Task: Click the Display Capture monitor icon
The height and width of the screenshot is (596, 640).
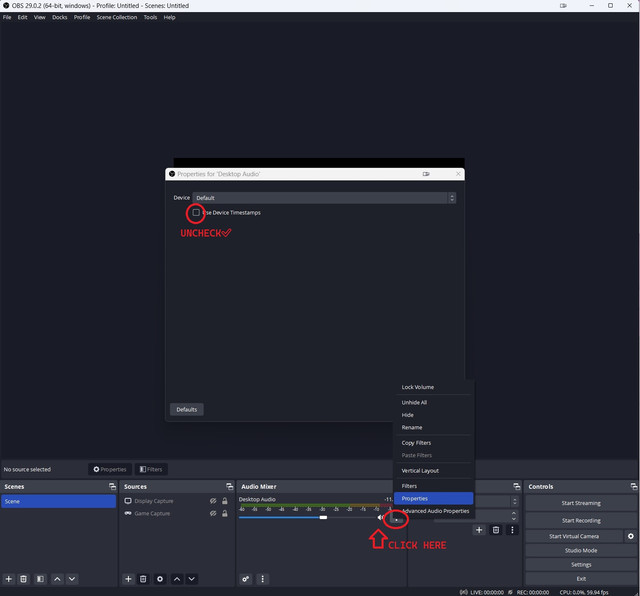Action: (128, 501)
